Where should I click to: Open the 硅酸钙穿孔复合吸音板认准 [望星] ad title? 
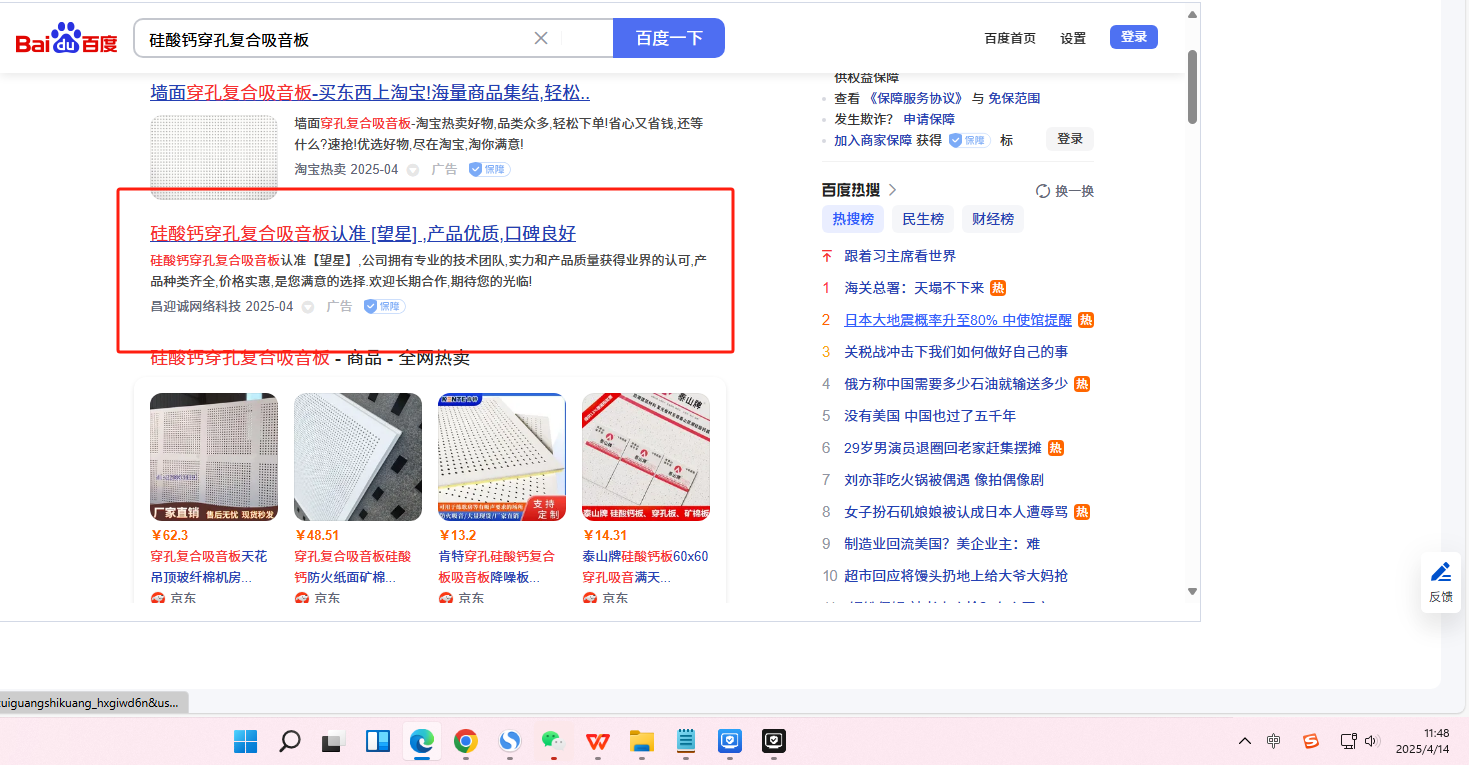pyautogui.click(x=363, y=234)
